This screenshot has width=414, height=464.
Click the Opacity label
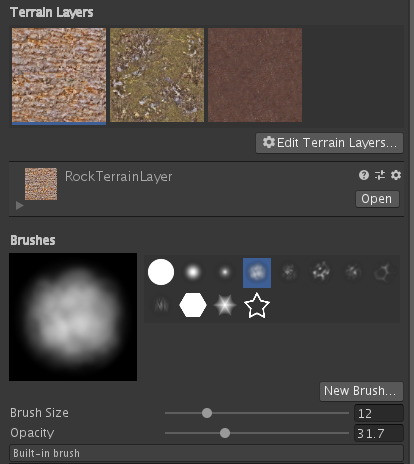[x=32, y=433]
